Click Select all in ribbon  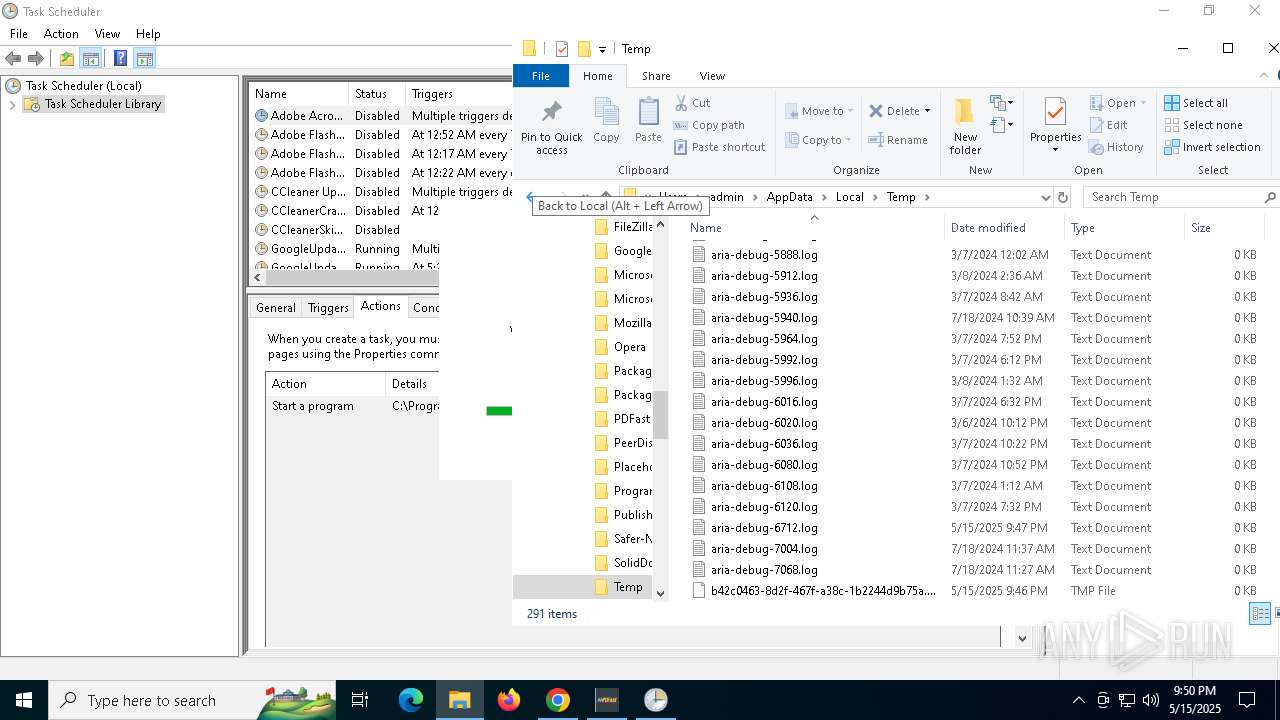click(x=1196, y=103)
